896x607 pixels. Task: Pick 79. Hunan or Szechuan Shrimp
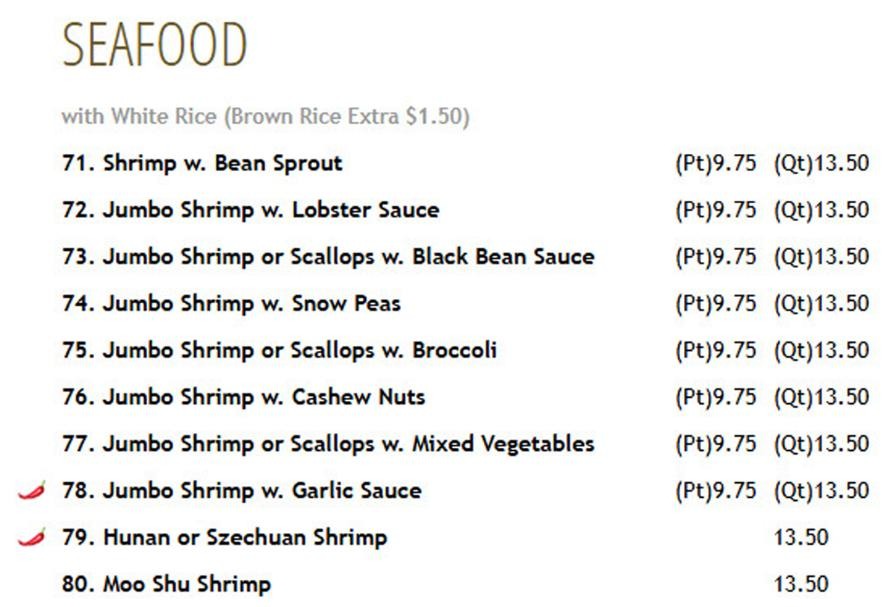coord(225,538)
